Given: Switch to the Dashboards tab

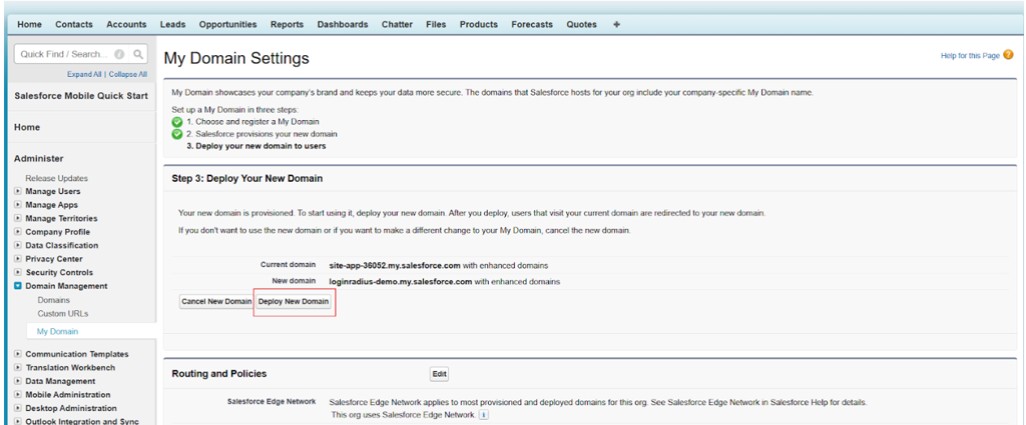Looking at the screenshot, I should click(x=342, y=24).
